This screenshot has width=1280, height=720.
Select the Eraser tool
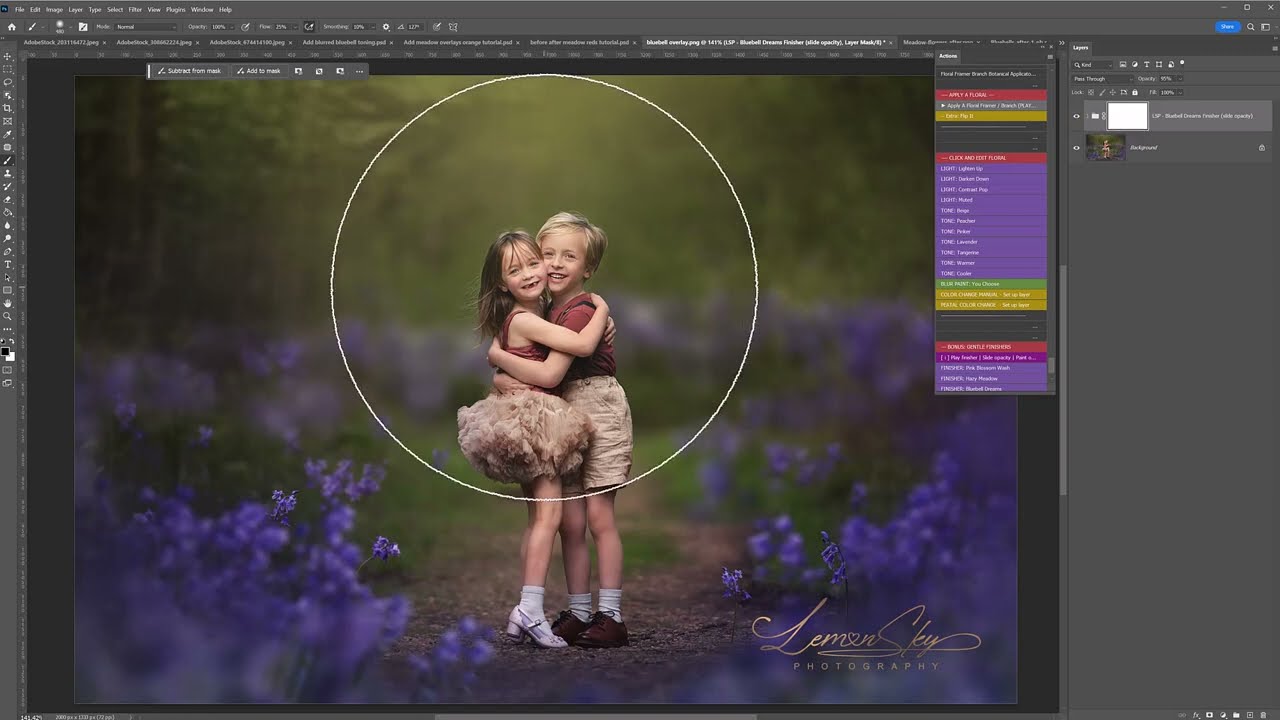click(8, 199)
